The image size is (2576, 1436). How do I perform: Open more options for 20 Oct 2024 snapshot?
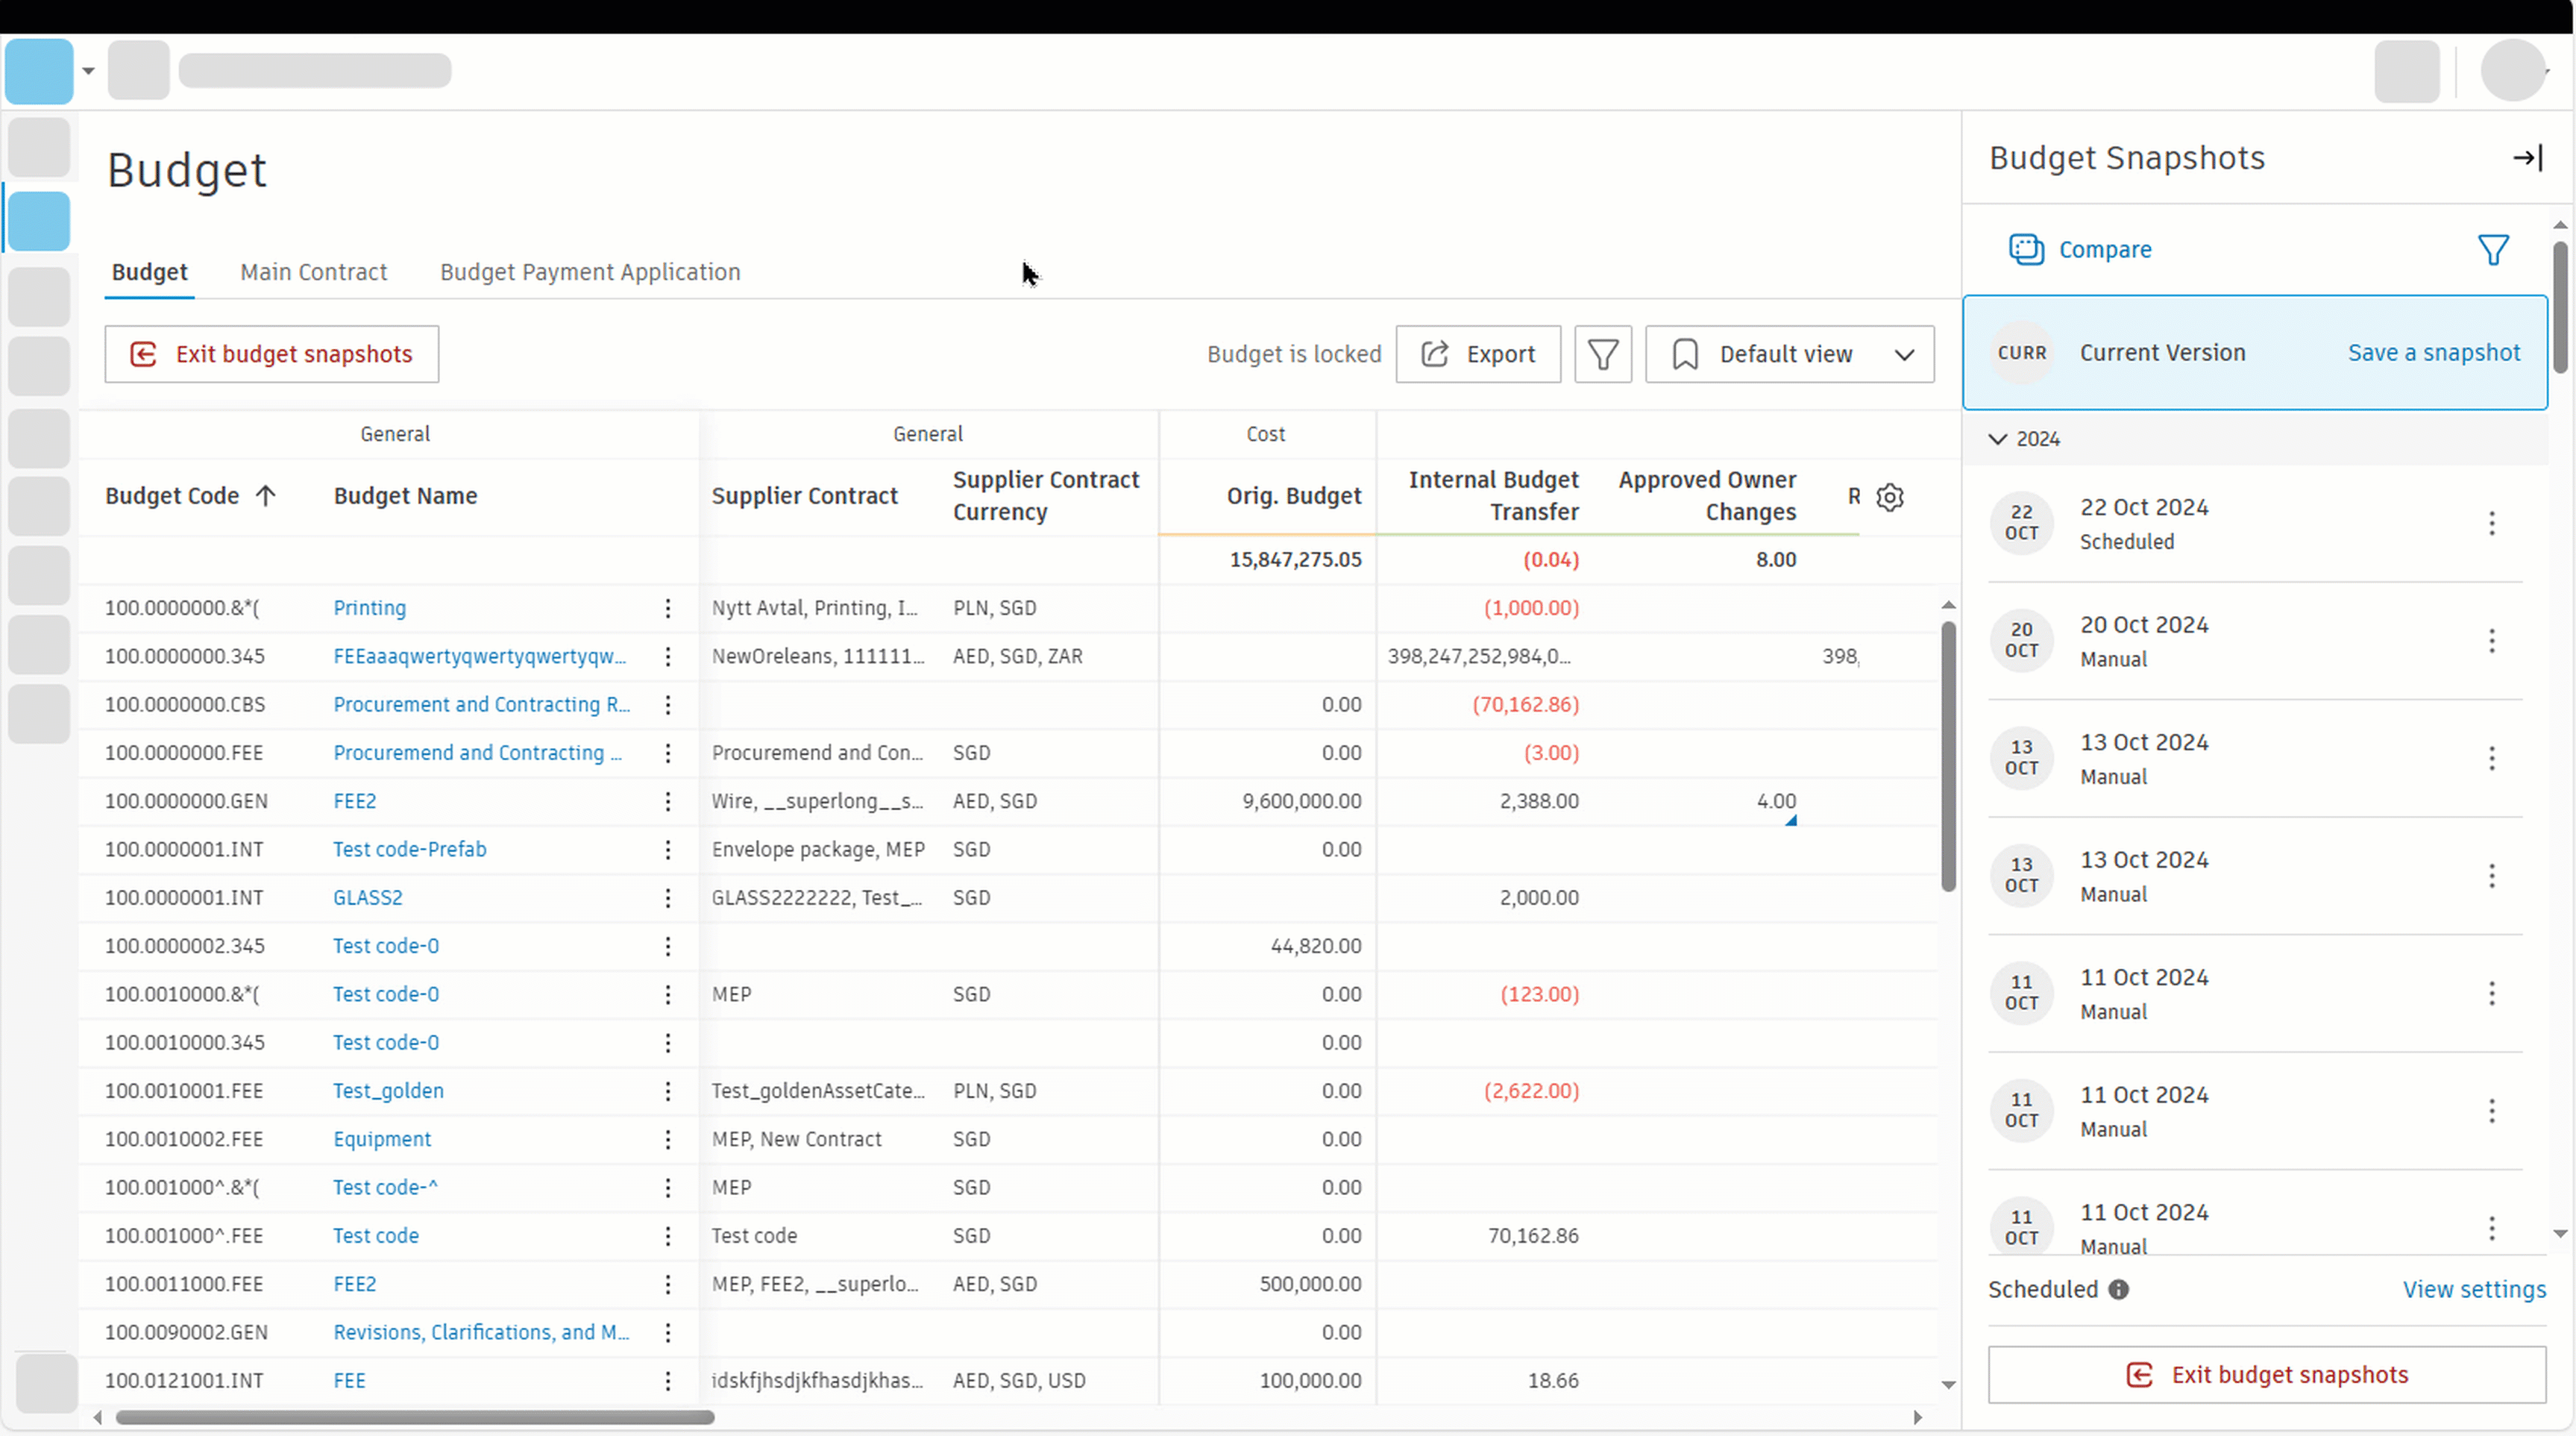2492,641
